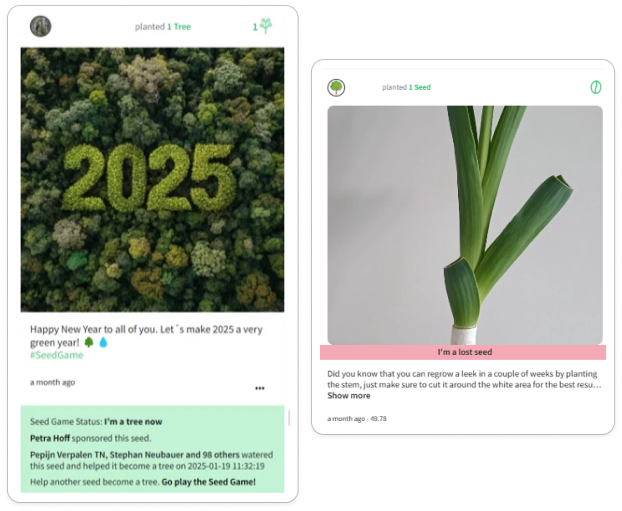Open Pepijn Verpalen TN's profile
This screenshot has height=511, width=622.
pos(68,455)
